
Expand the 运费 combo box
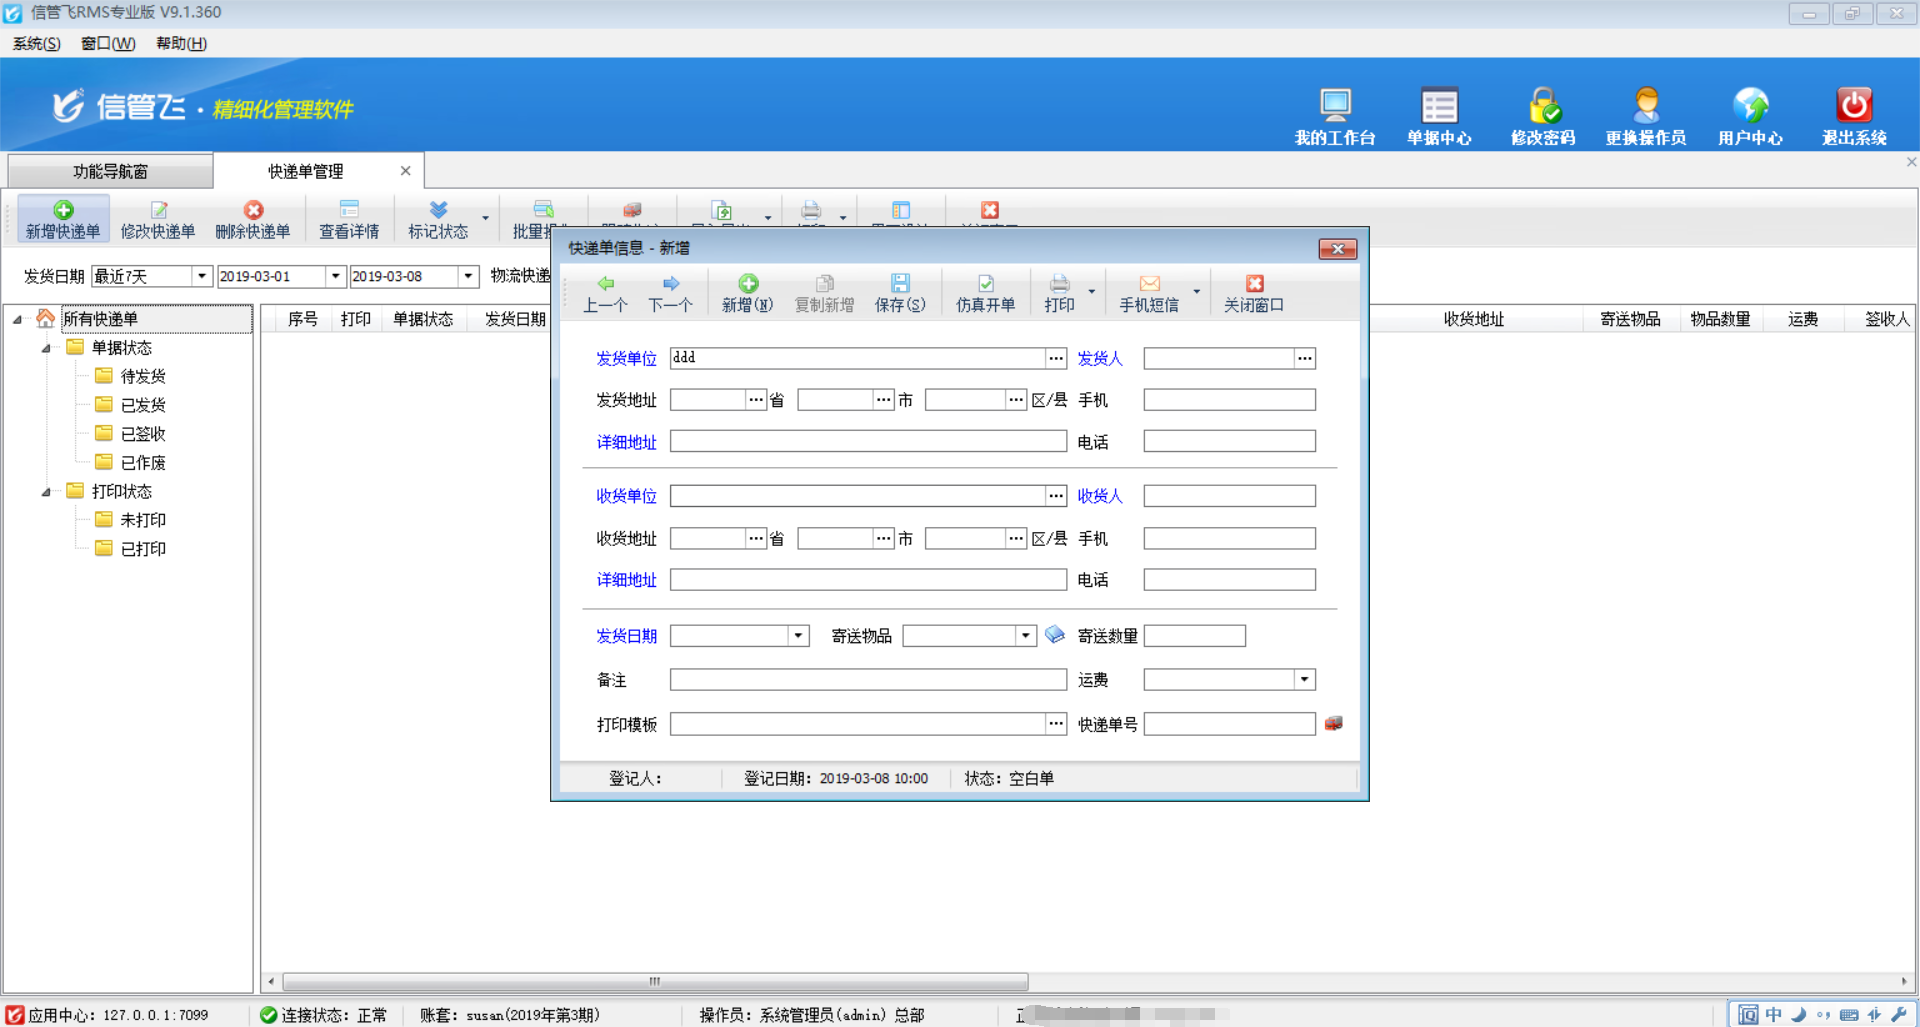(1304, 680)
